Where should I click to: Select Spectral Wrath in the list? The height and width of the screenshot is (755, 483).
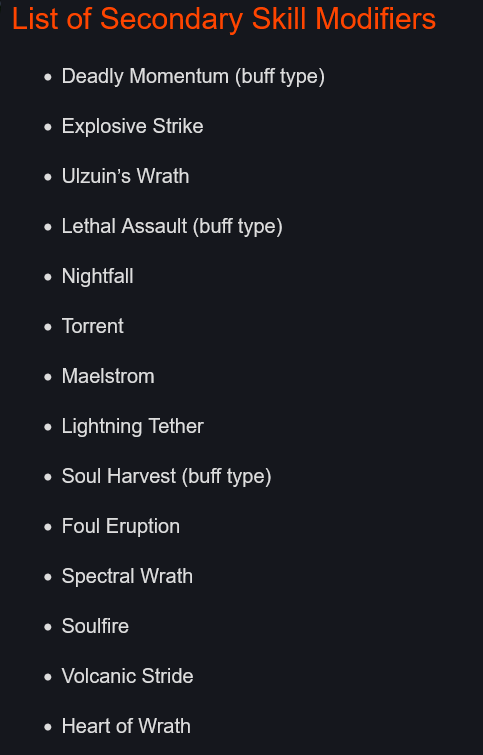(127, 577)
